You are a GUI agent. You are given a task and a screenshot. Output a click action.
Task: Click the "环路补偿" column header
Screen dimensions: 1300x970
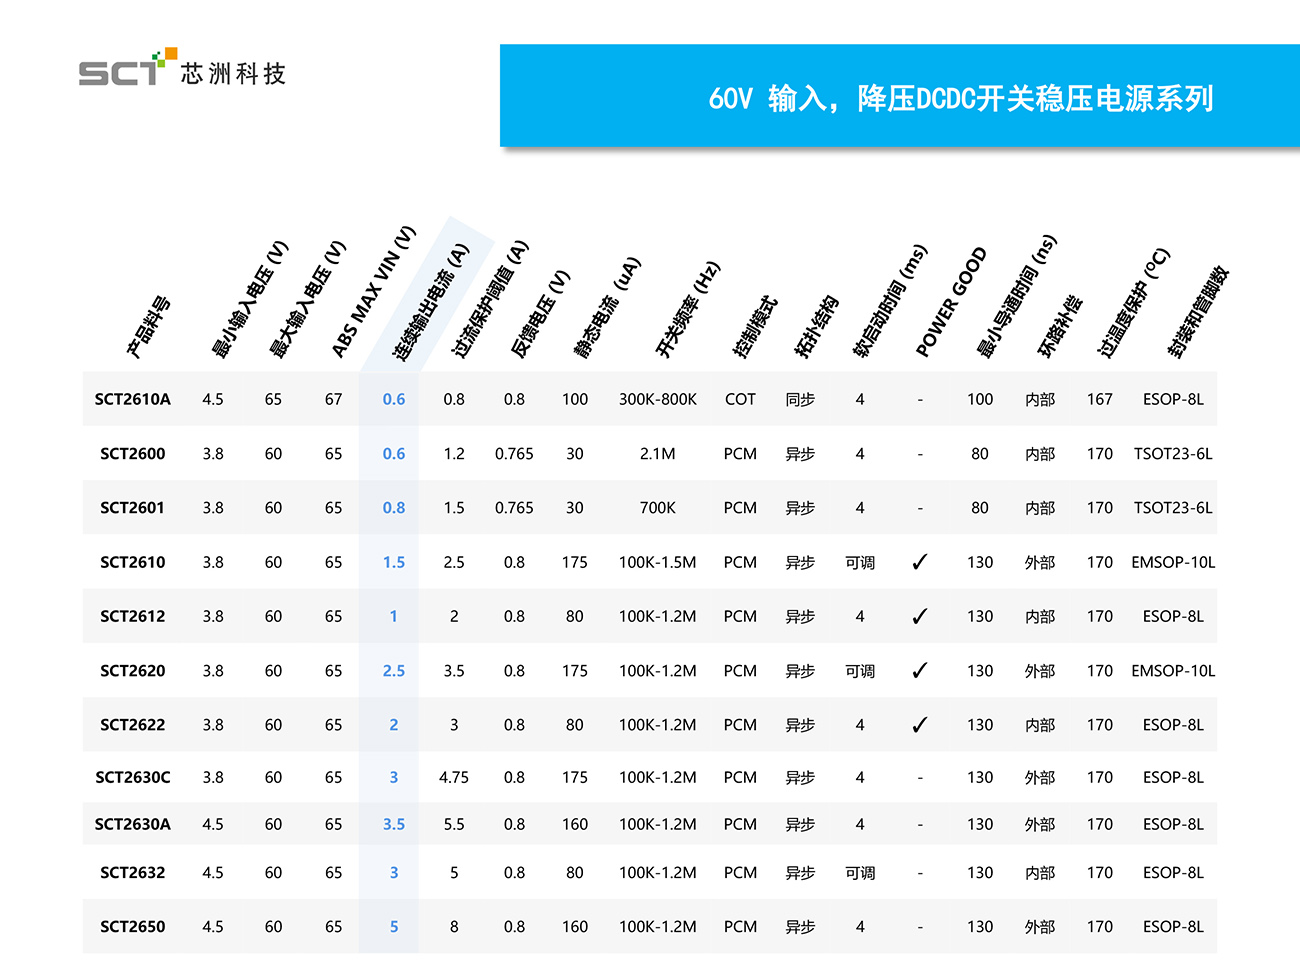pyautogui.click(x=1060, y=327)
